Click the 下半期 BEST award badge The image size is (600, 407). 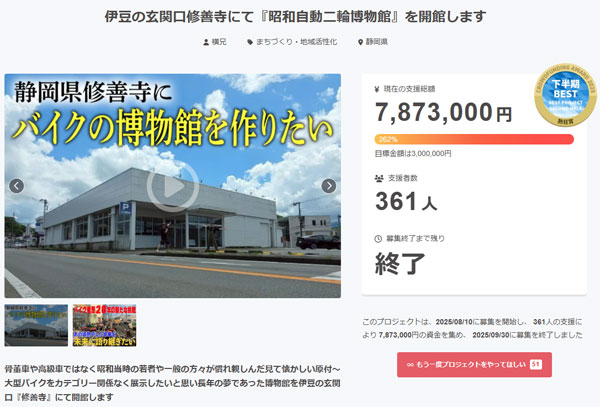tap(565, 95)
